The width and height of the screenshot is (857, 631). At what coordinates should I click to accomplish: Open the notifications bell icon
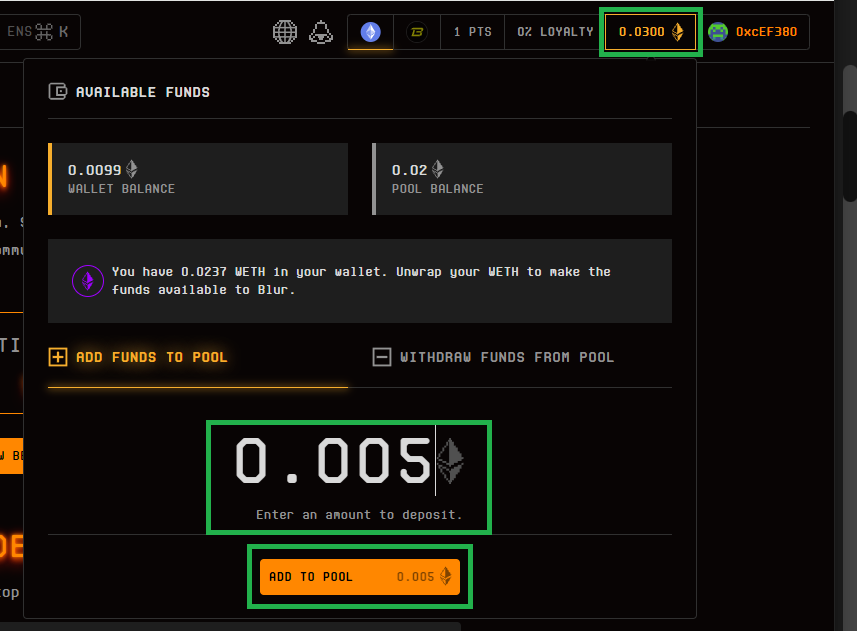pyautogui.click(x=321, y=32)
